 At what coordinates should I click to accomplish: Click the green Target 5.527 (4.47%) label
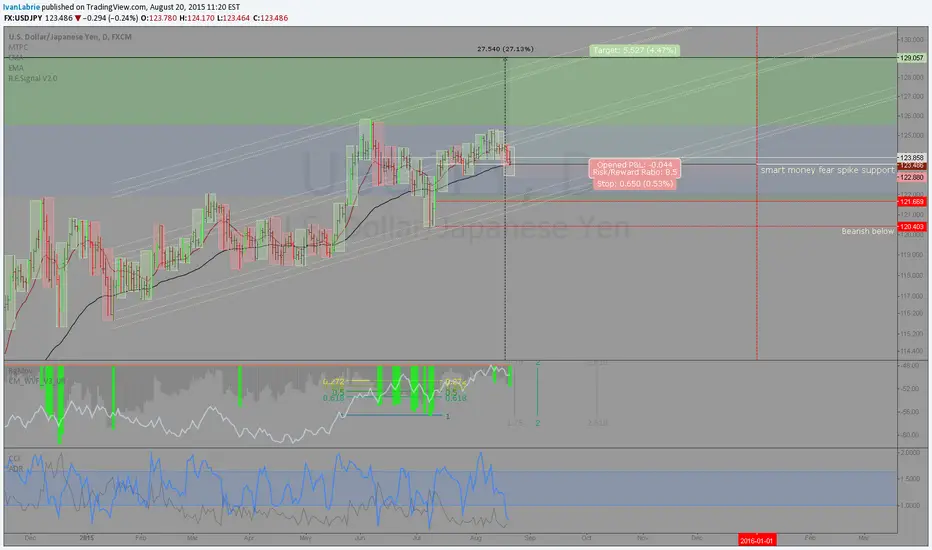635,51
